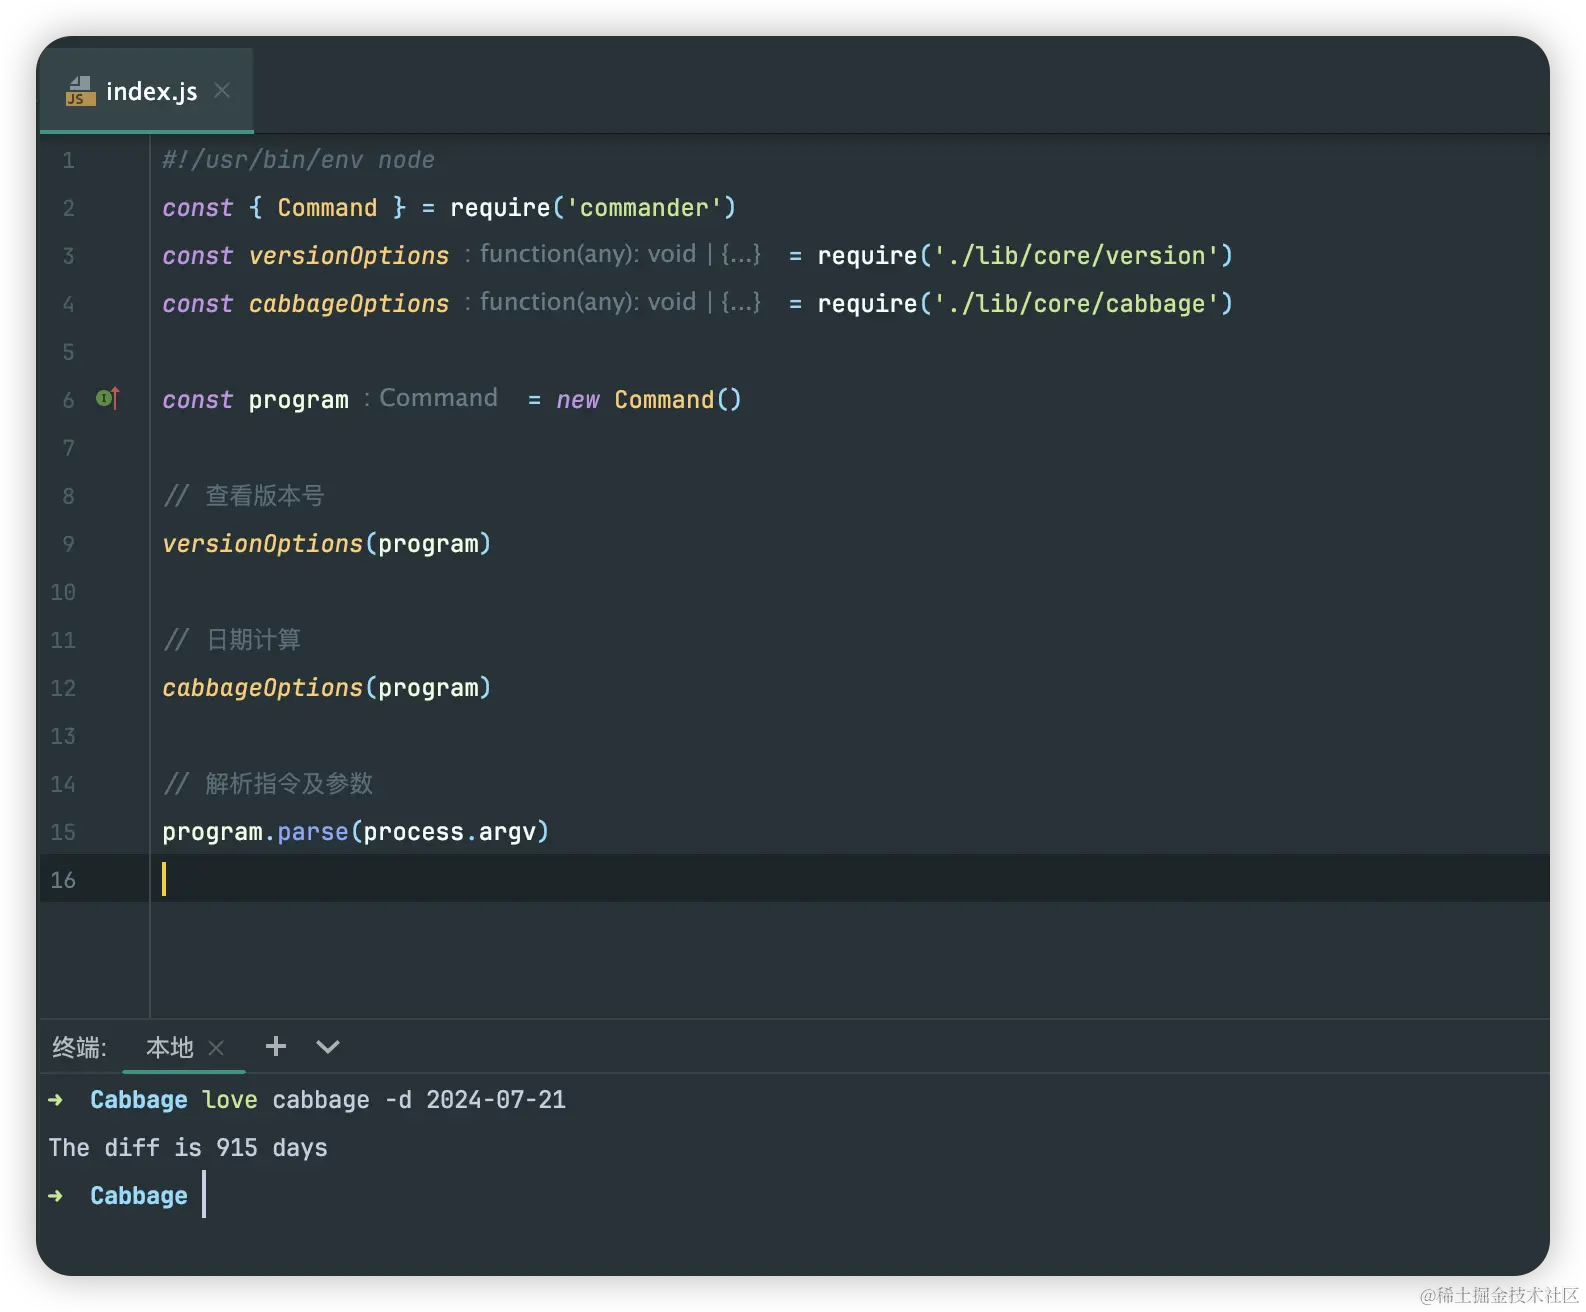Click 'new Command()' constructor call
This screenshot has height=1312, width=1586.
coord(649,400)
